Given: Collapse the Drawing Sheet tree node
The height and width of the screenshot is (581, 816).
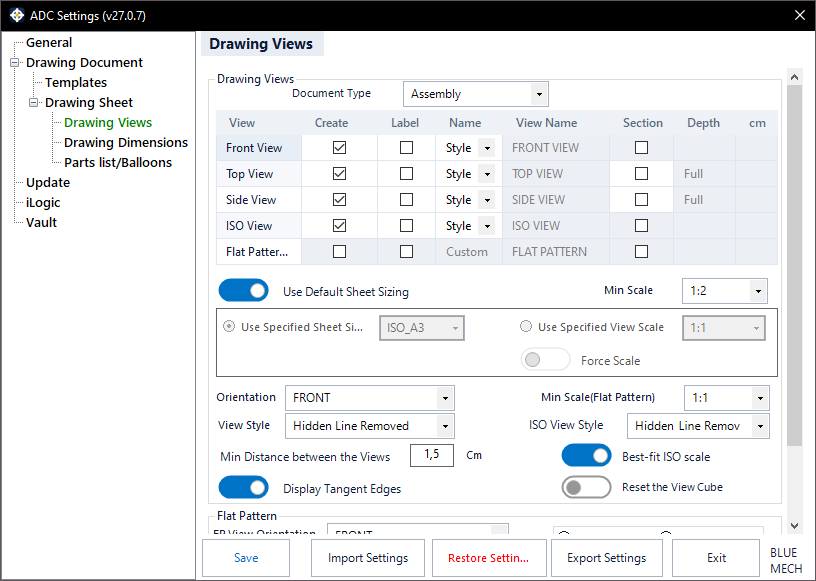Looking at the screenshot, I should [x=34, y=103].
